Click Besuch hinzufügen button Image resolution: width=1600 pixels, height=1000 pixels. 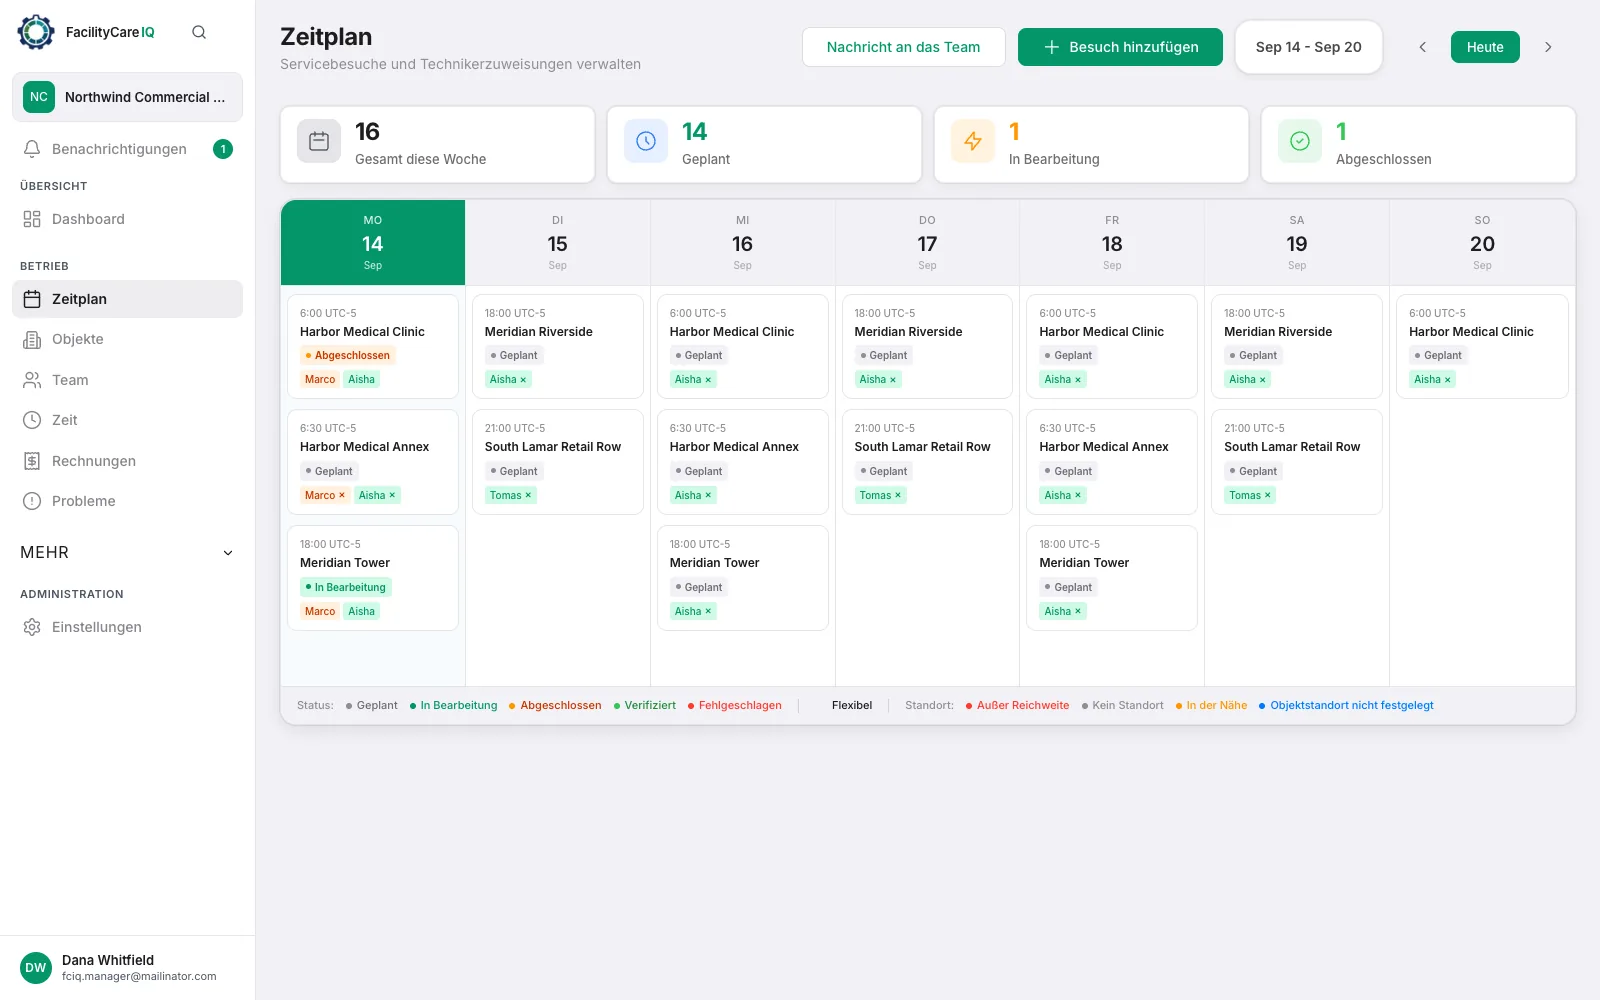click(x=1120, y=47)
